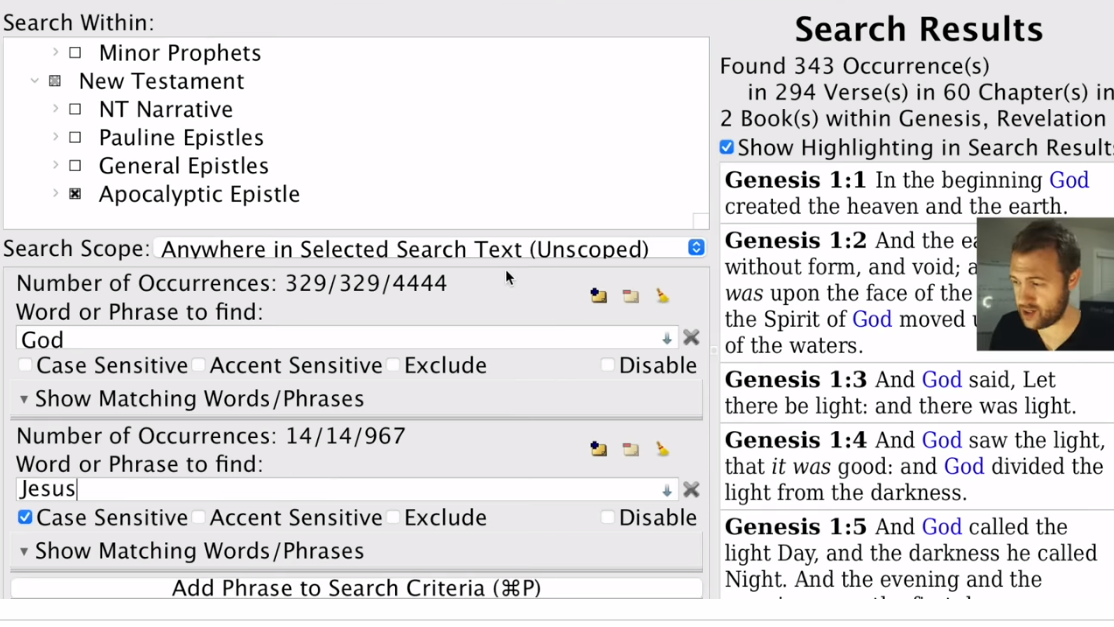Screen dimensions: 1114x627
Task: Toggle Show Highlighting in Search Results
Action: pos(727,147)
